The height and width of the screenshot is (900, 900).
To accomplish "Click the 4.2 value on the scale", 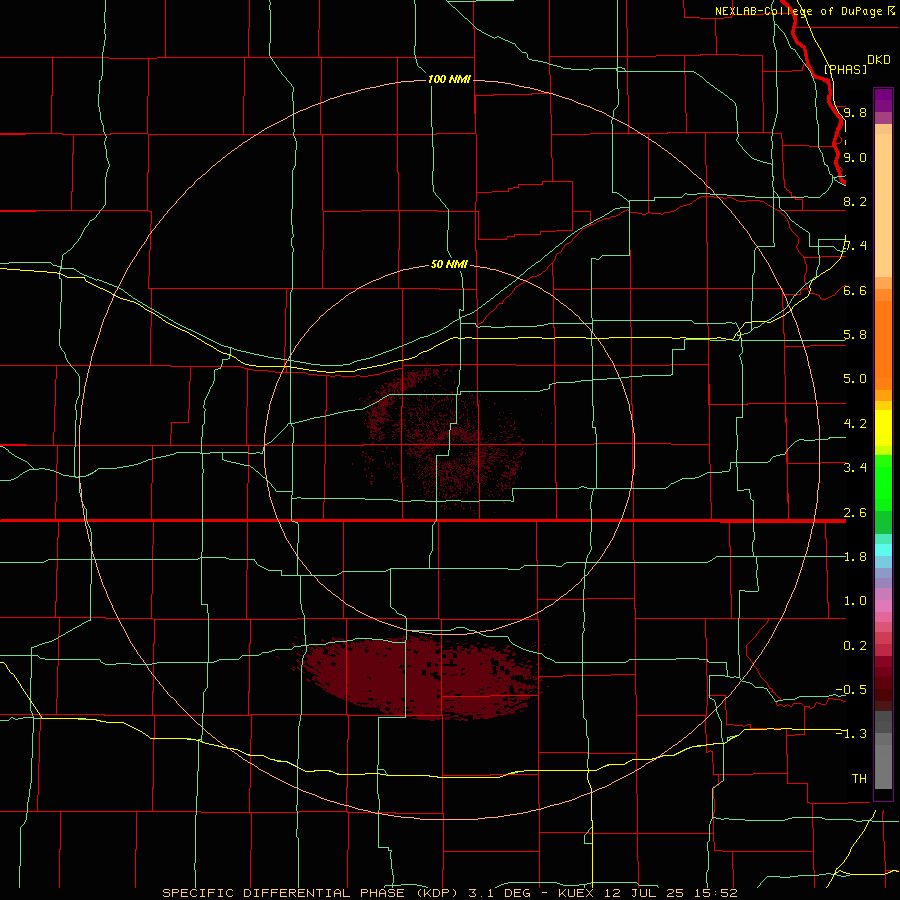I will [x=855, y=424].
